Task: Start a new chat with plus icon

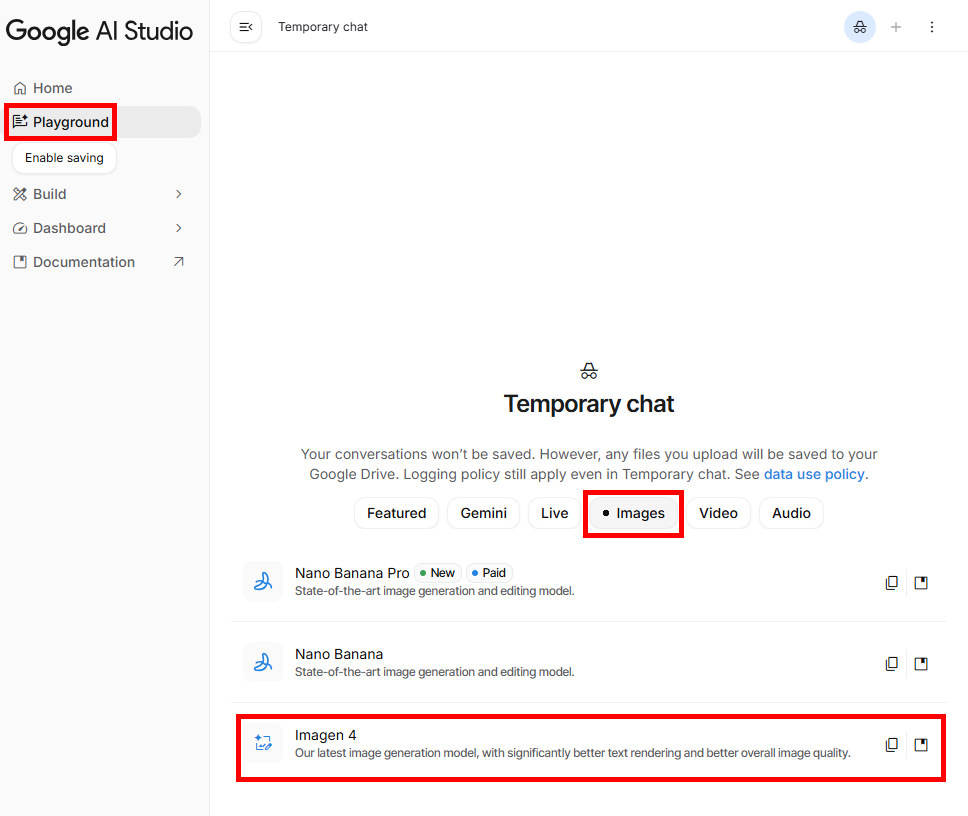Action: 896,27
